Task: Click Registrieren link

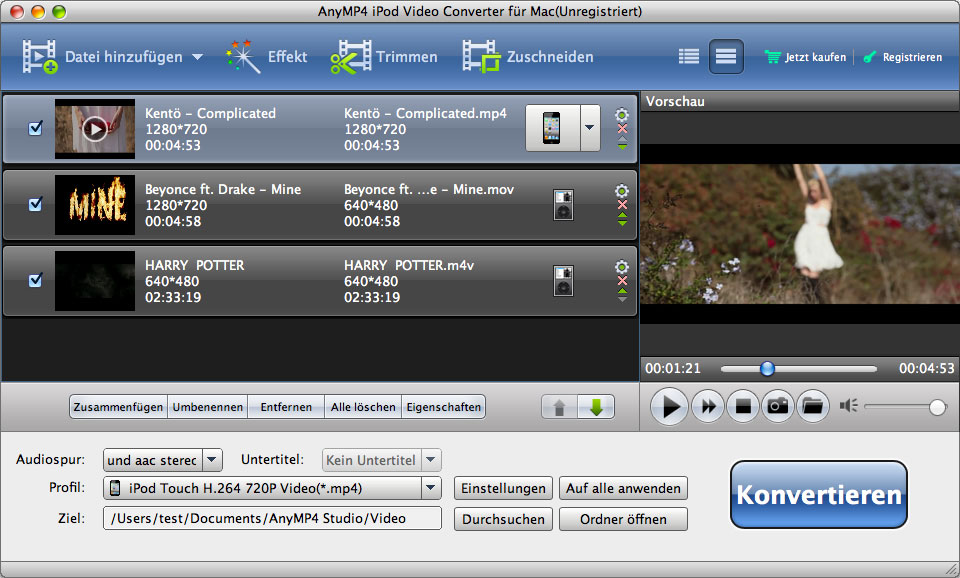Action: 912,57
